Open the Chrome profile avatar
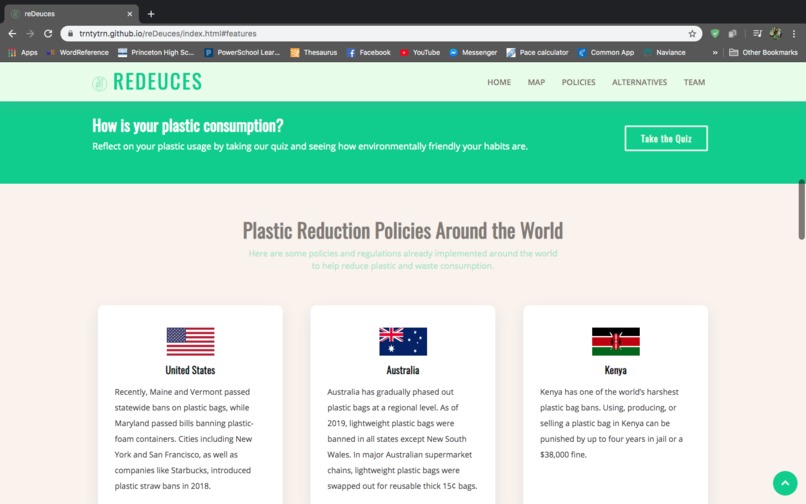 click(775, 33)
